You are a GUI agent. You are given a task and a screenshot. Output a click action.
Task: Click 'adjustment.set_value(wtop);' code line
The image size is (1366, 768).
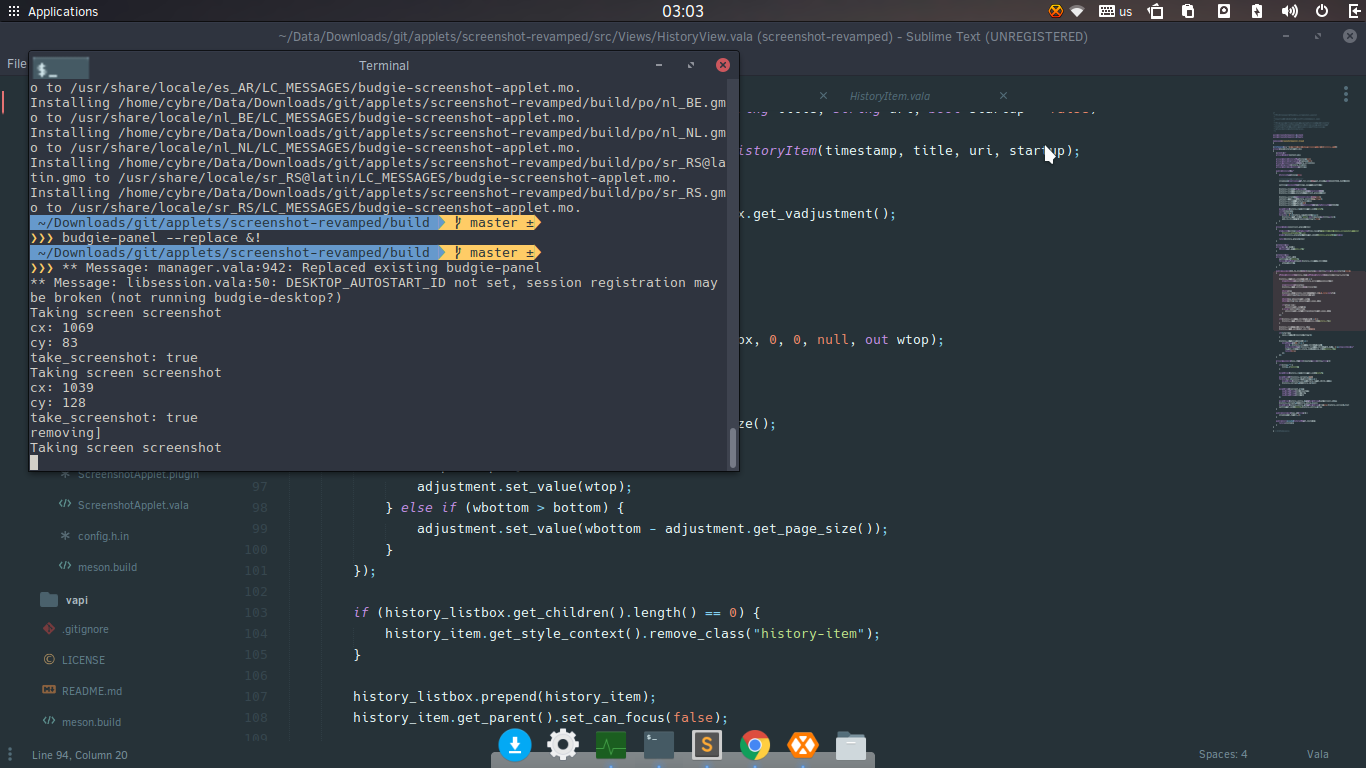pyautogui.click(x=525, y=487)
